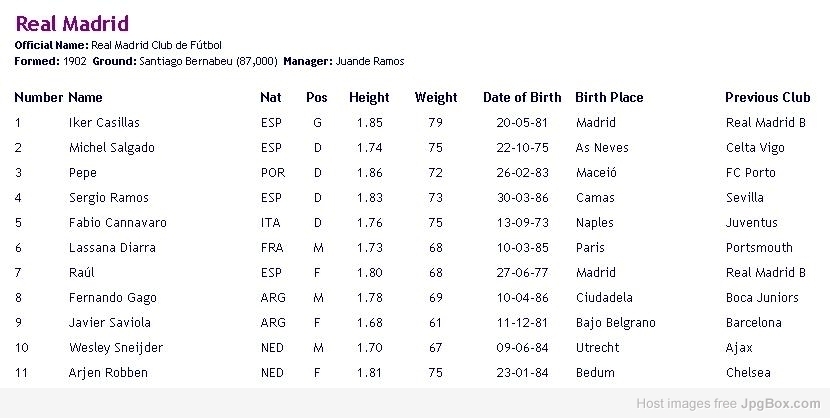Select the Date of Birth header
The width and height of the screenshot is (830, 418).
click(x=522, y=97)
